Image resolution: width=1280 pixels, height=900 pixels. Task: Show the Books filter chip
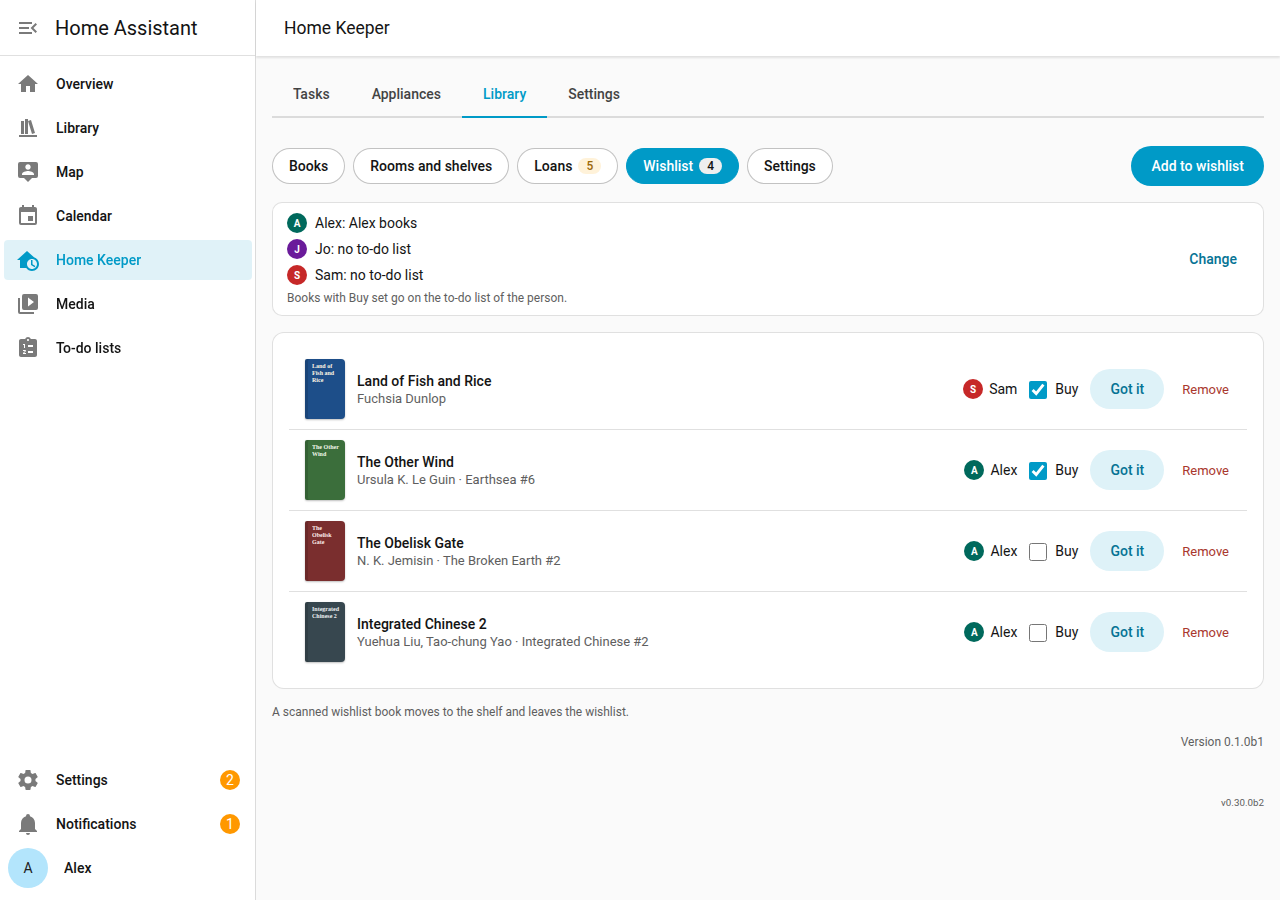click(308, 166)
